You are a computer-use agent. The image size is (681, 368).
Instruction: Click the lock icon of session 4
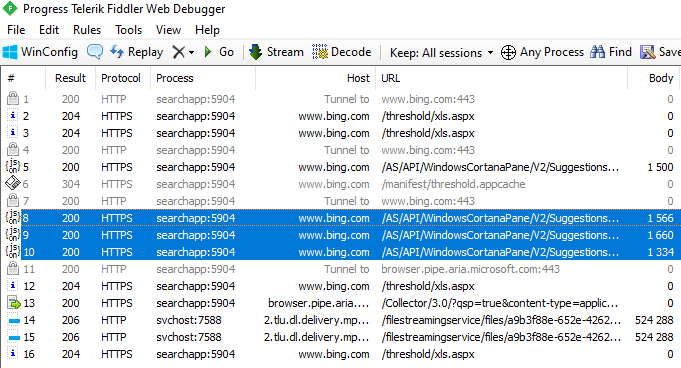coord(13,149)
